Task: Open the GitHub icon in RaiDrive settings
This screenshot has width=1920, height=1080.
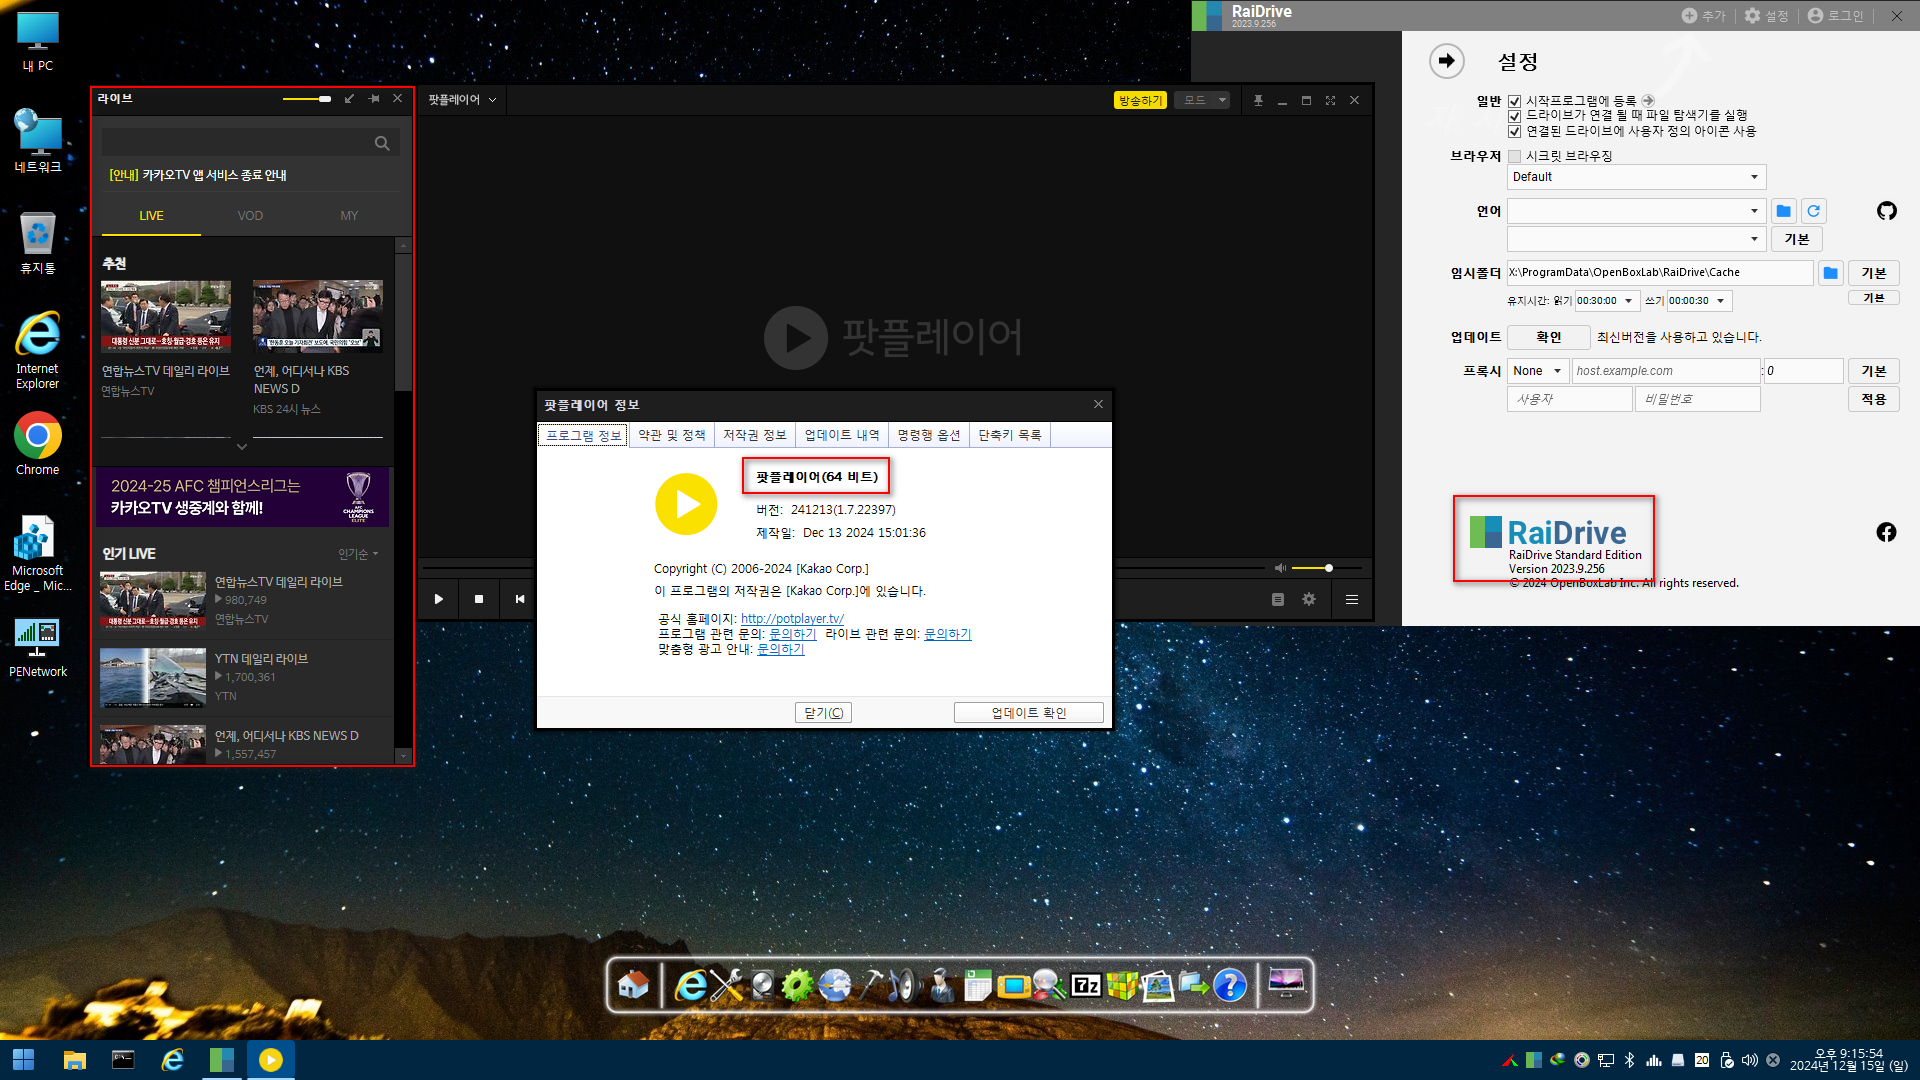Action: click(1886, 211)
